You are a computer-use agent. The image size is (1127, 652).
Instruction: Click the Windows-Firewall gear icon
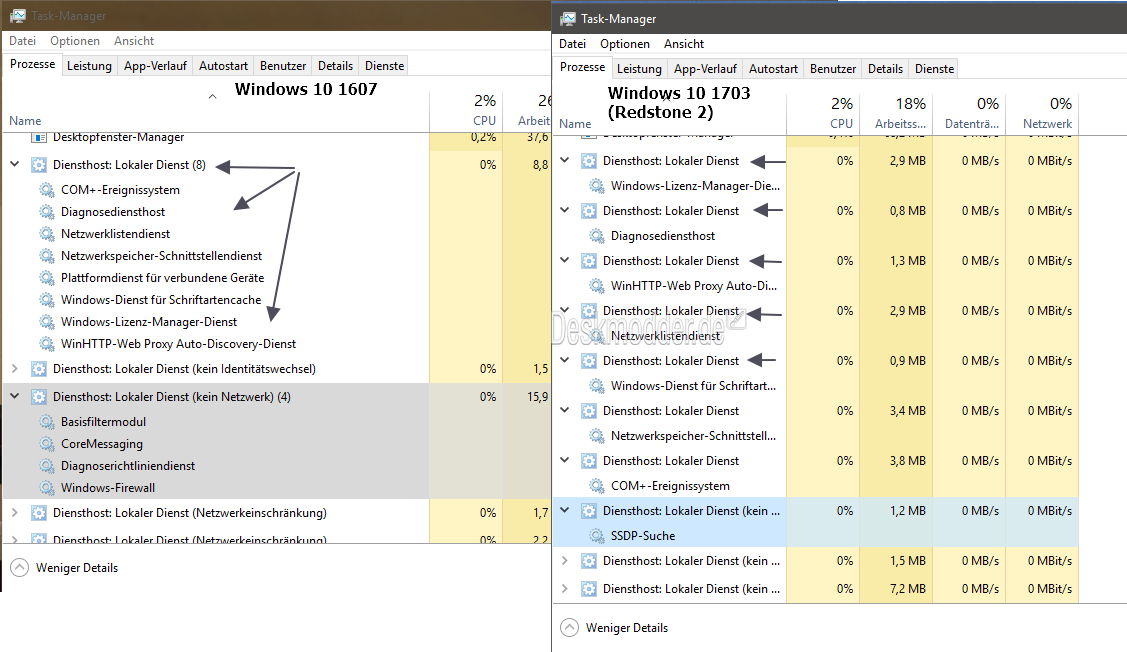coord(47,487)
